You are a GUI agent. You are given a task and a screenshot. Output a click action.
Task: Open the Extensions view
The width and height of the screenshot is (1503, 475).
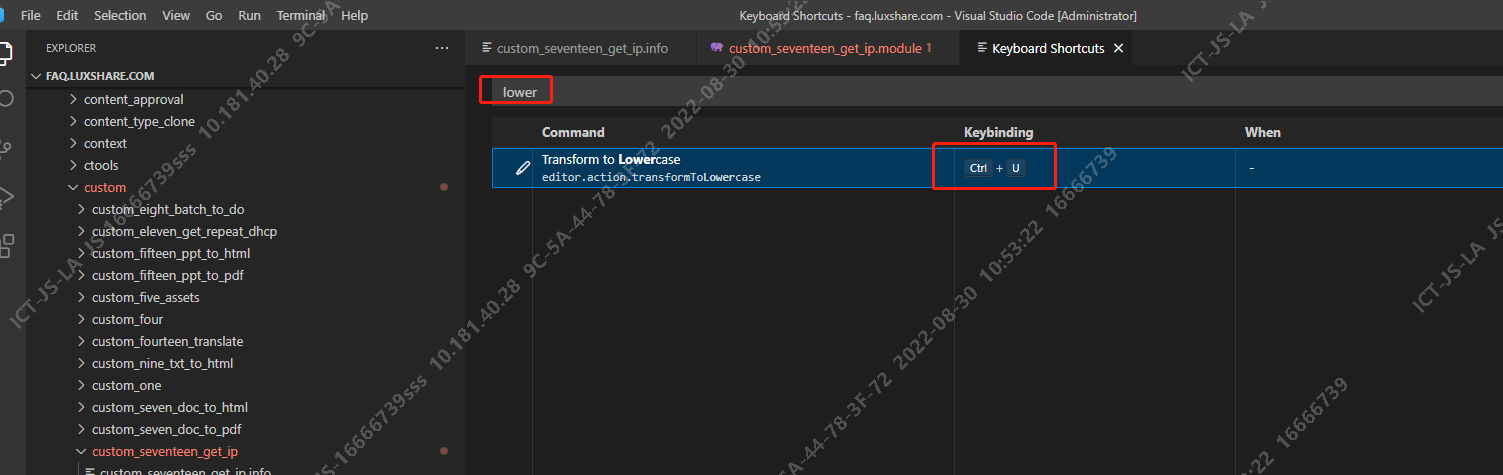[6, 245]
